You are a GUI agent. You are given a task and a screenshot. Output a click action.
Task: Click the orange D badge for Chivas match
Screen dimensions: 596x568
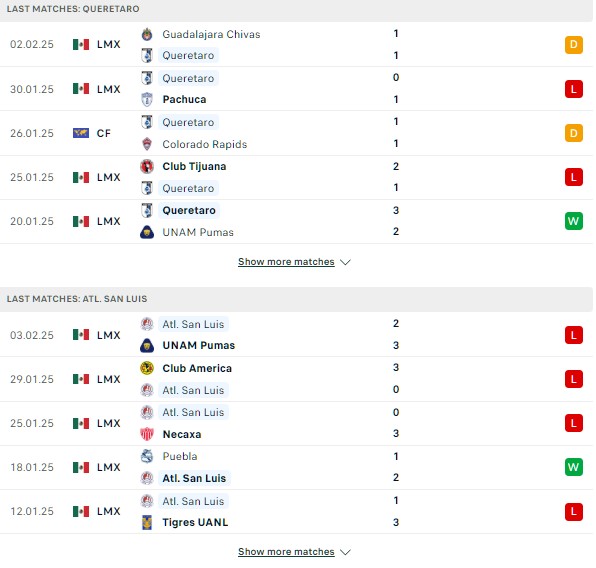pos(574,44)
